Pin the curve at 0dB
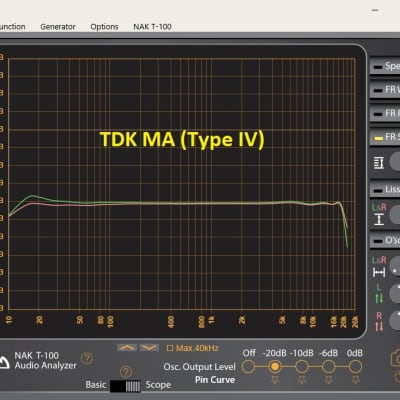400x400 pixels. click(x=355, y=380)
